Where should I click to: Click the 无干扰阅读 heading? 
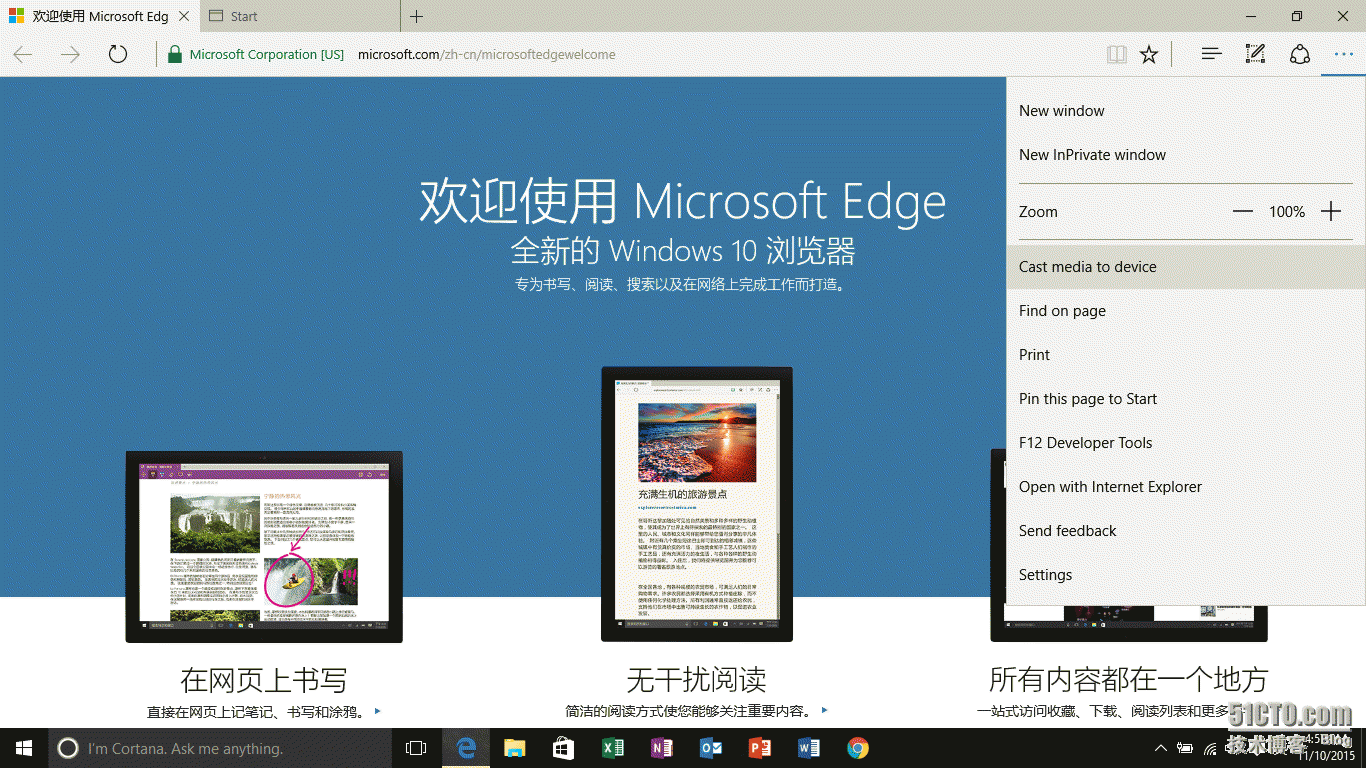pyautogui.click(x=697, y=680)
